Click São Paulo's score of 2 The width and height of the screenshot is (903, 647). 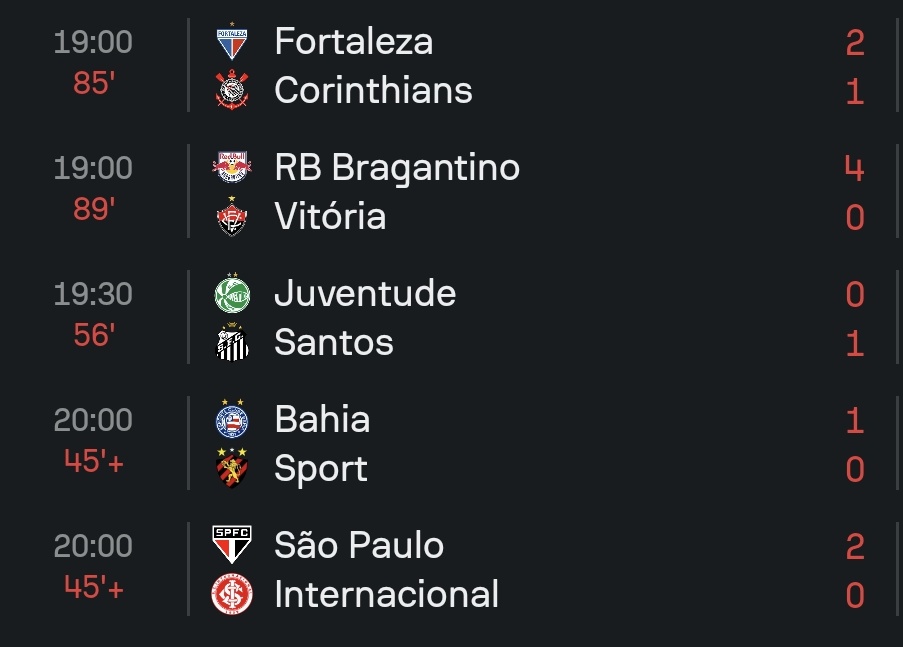(x=854, y=546)
